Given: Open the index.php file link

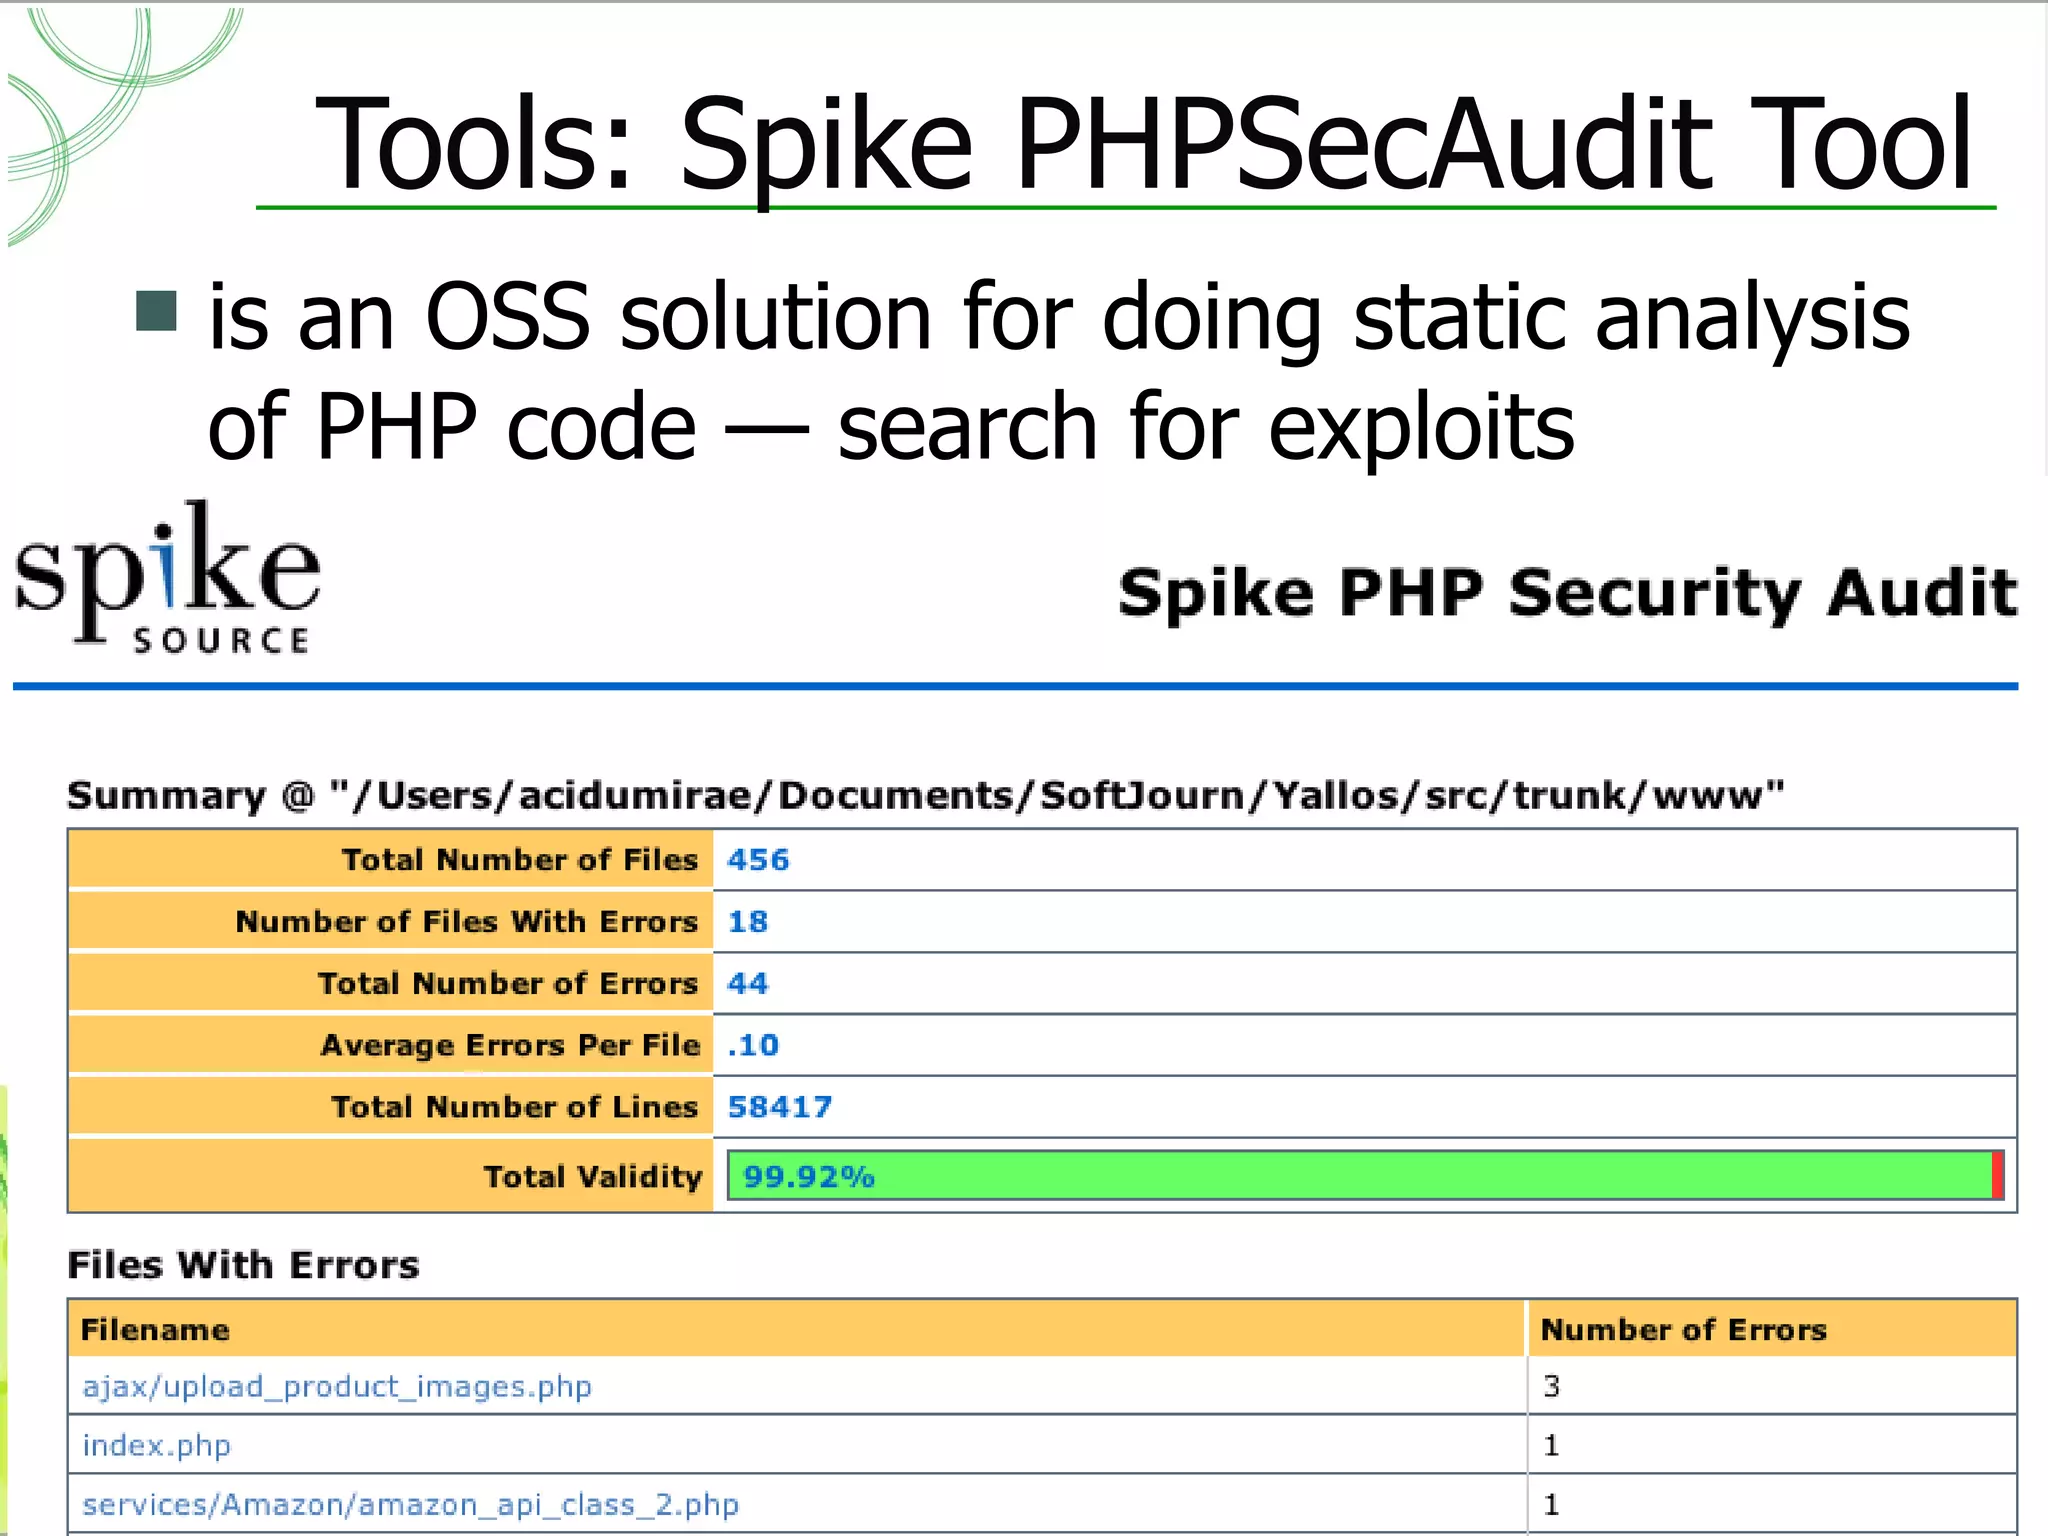Looking at the screenshot, I should pos(157,1446).
